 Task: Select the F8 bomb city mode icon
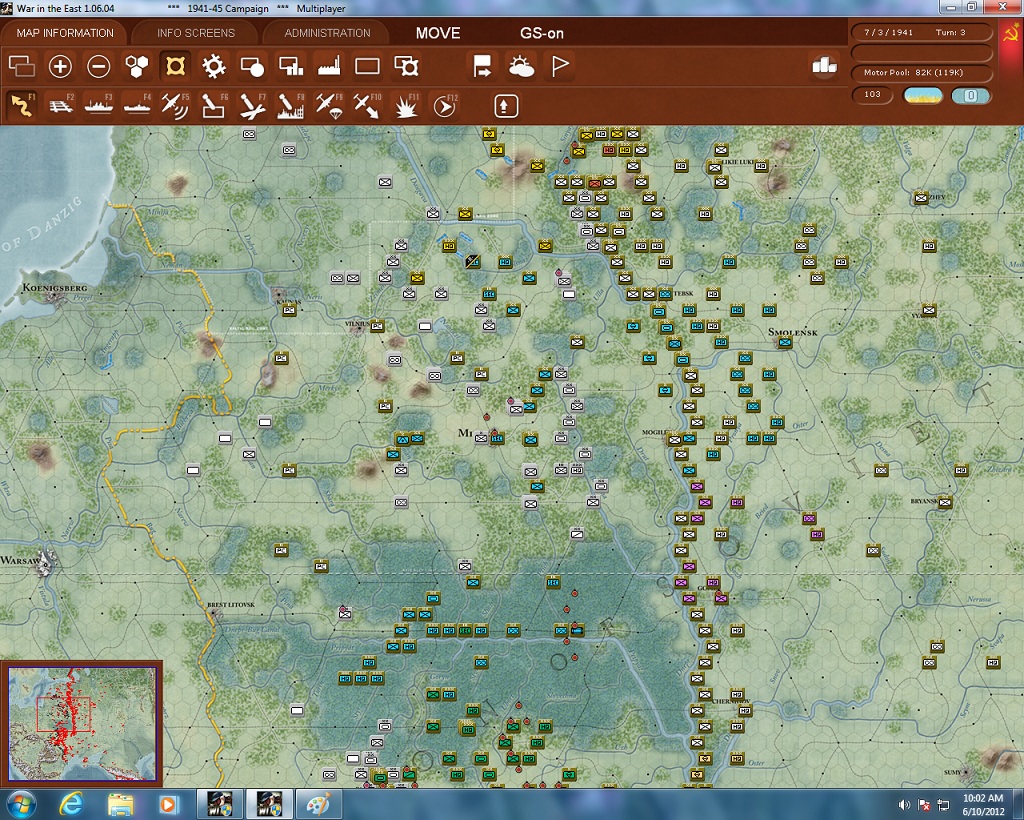[291, 106]
